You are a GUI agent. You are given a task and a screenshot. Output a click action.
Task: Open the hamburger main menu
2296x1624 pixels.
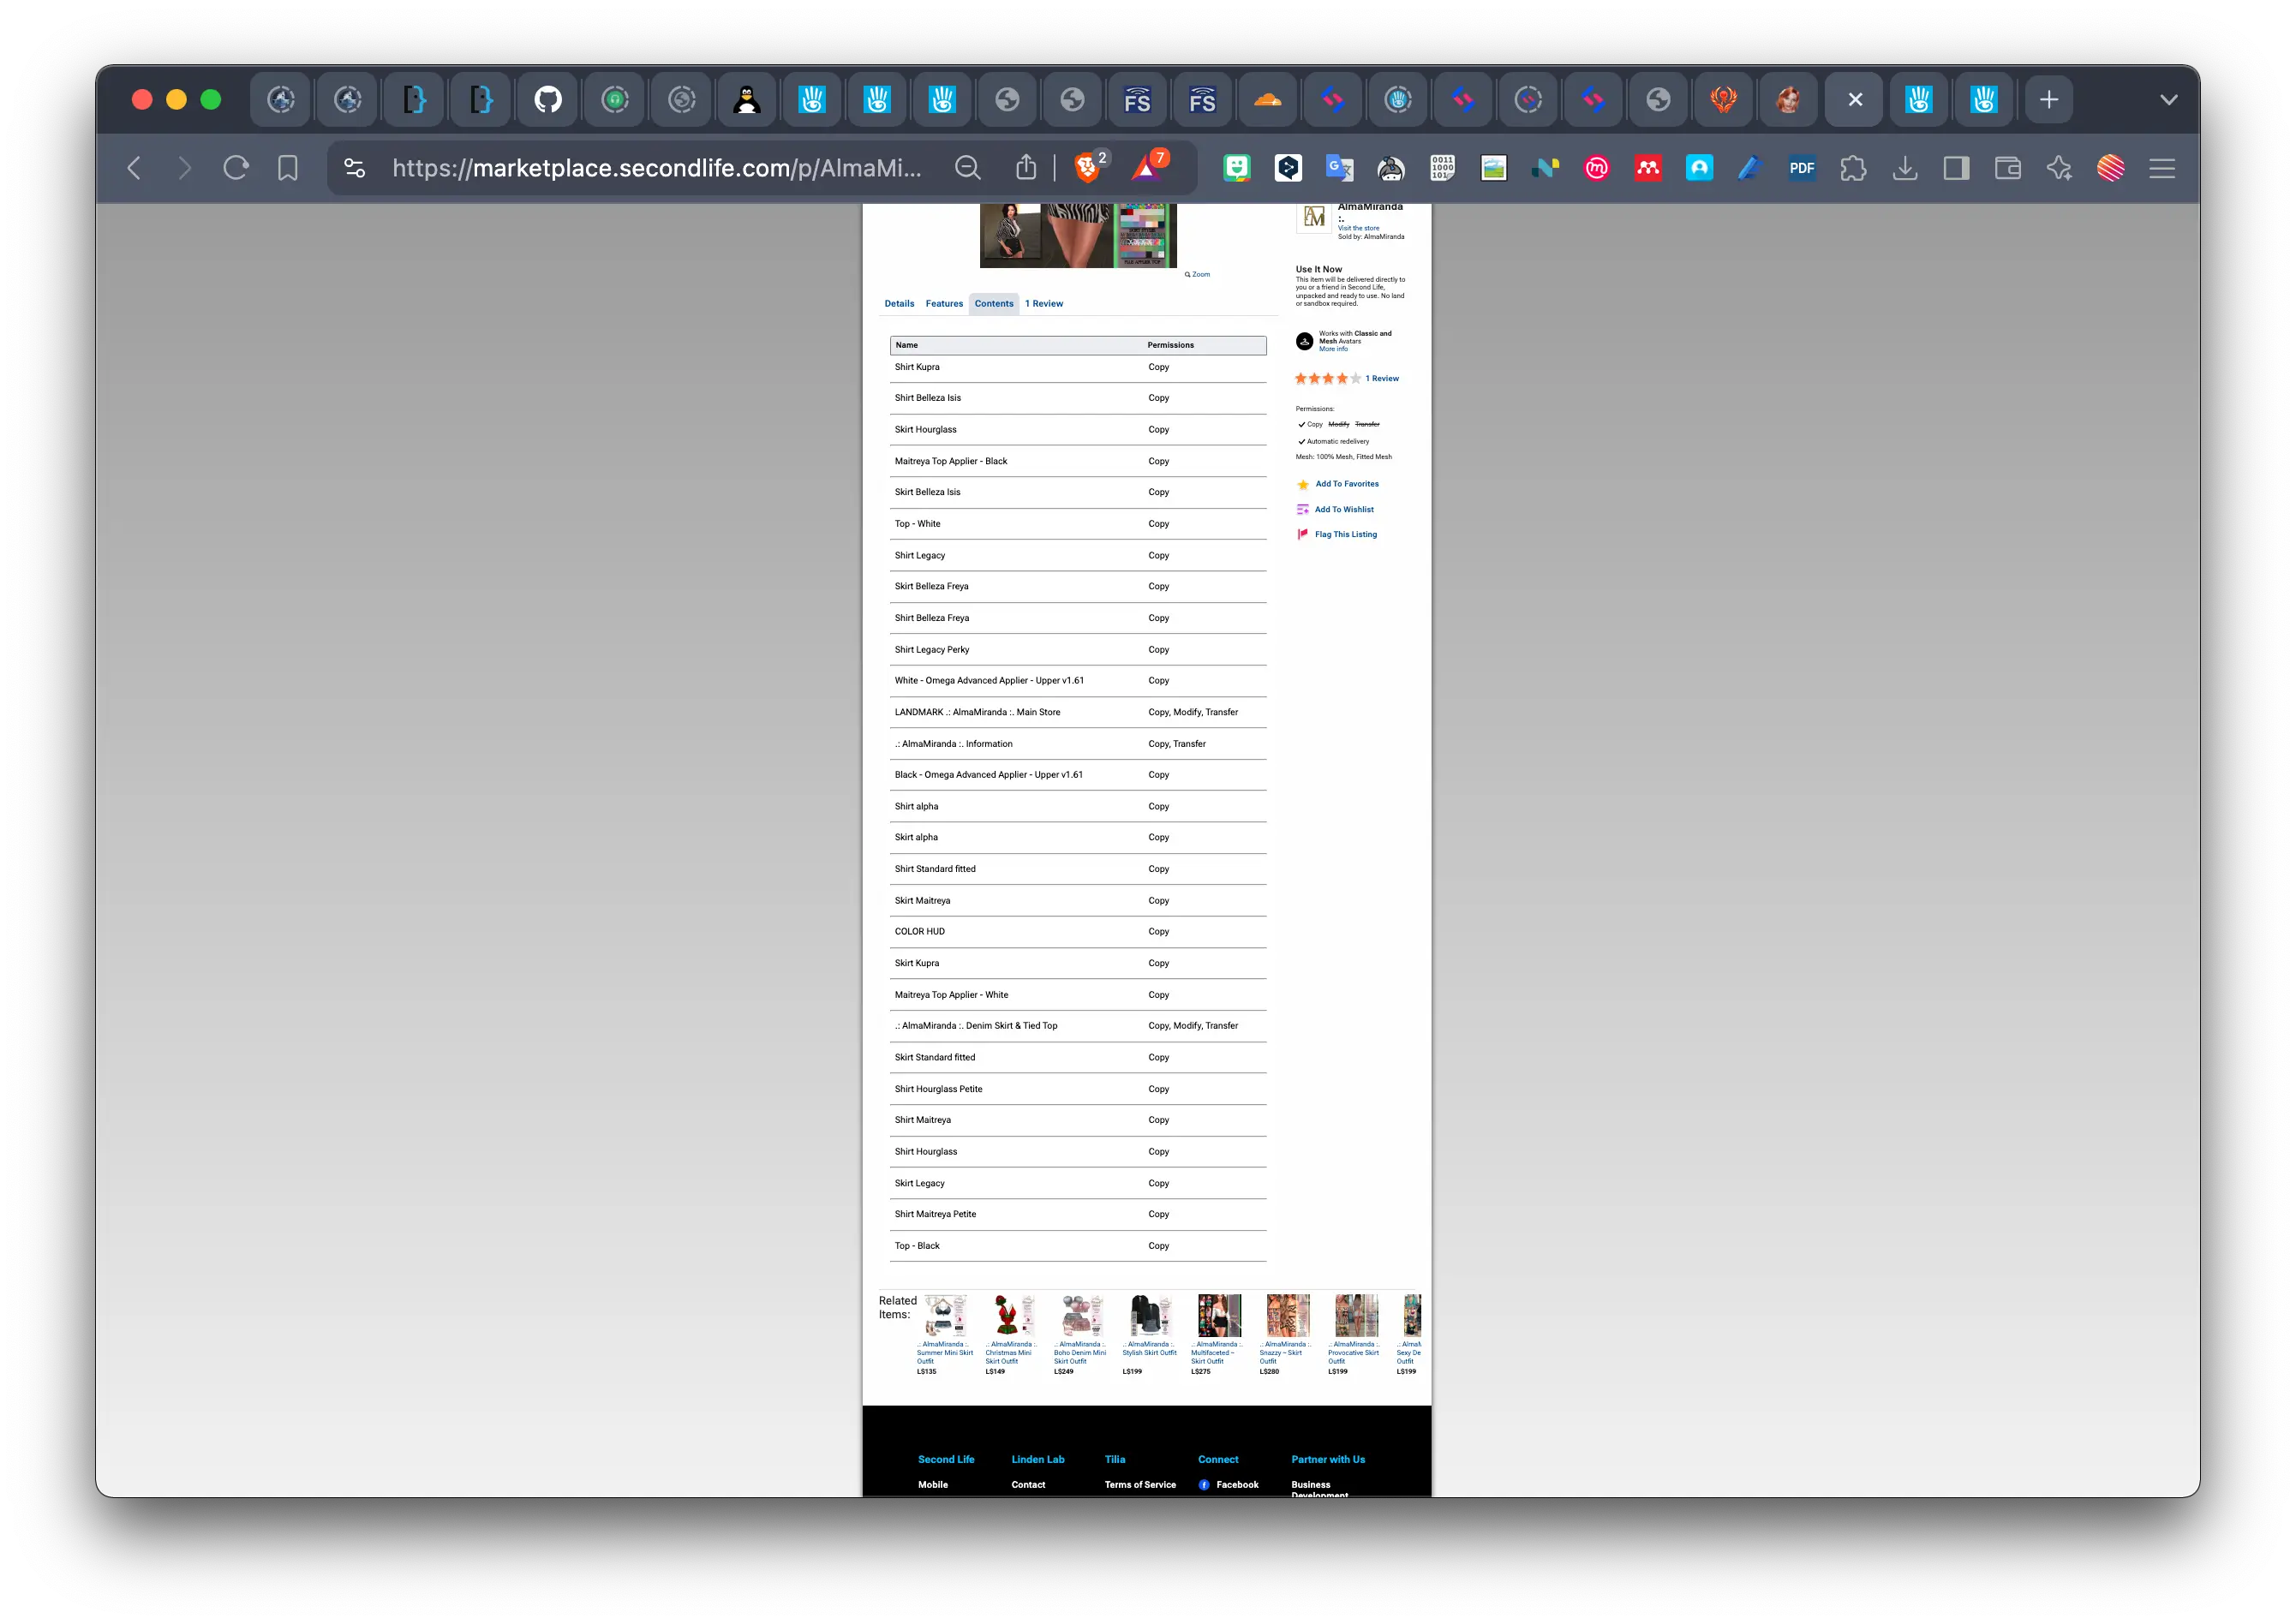[x=2162, y=168]
